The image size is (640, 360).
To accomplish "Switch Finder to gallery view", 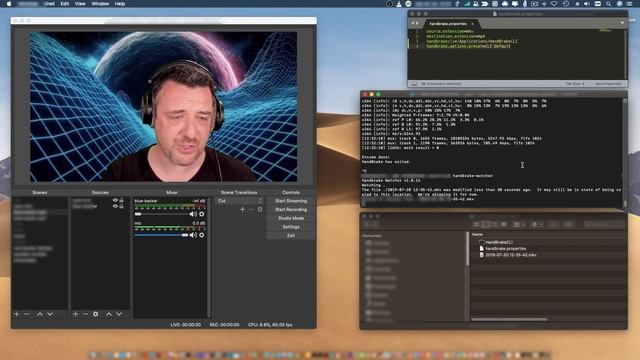I will (x=504, y=224).
